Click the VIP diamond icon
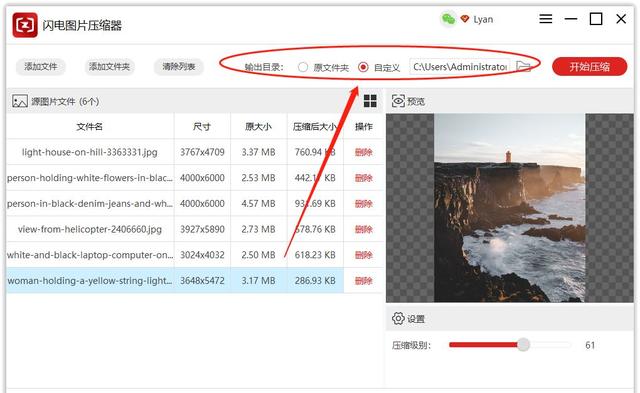 click(x=464, y=19)
